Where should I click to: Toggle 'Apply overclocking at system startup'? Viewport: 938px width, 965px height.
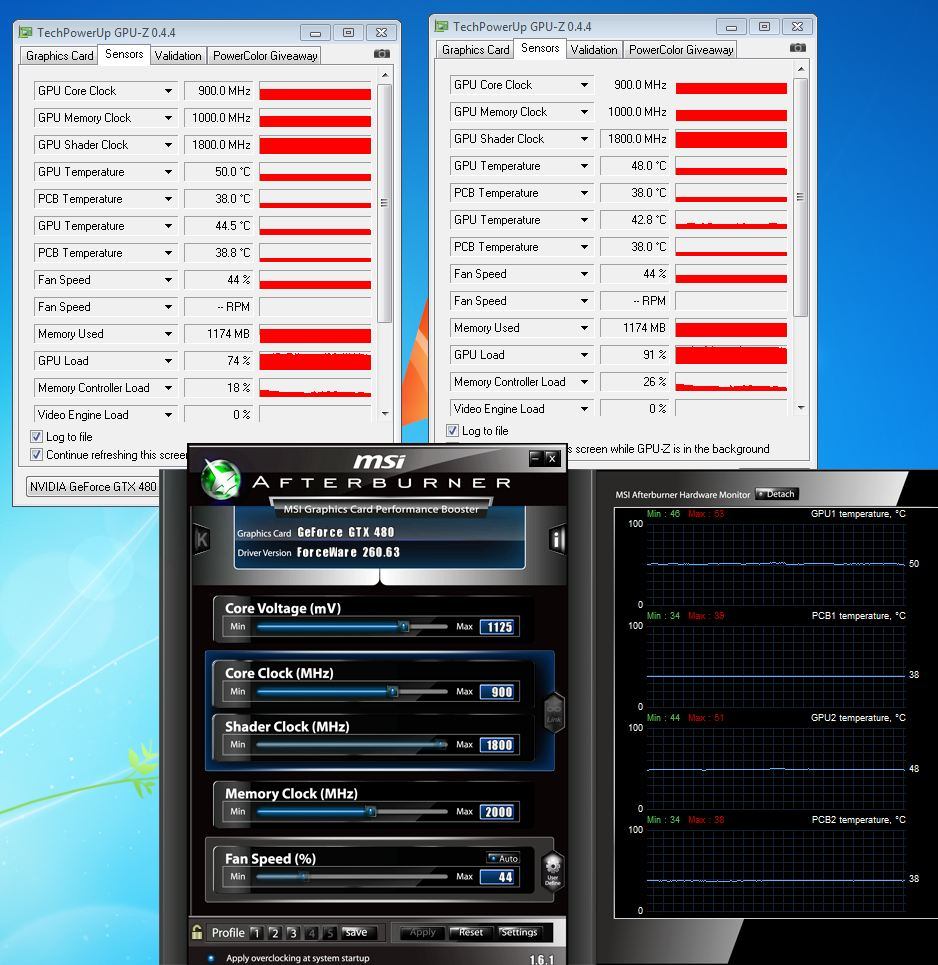tap(211, 958)
